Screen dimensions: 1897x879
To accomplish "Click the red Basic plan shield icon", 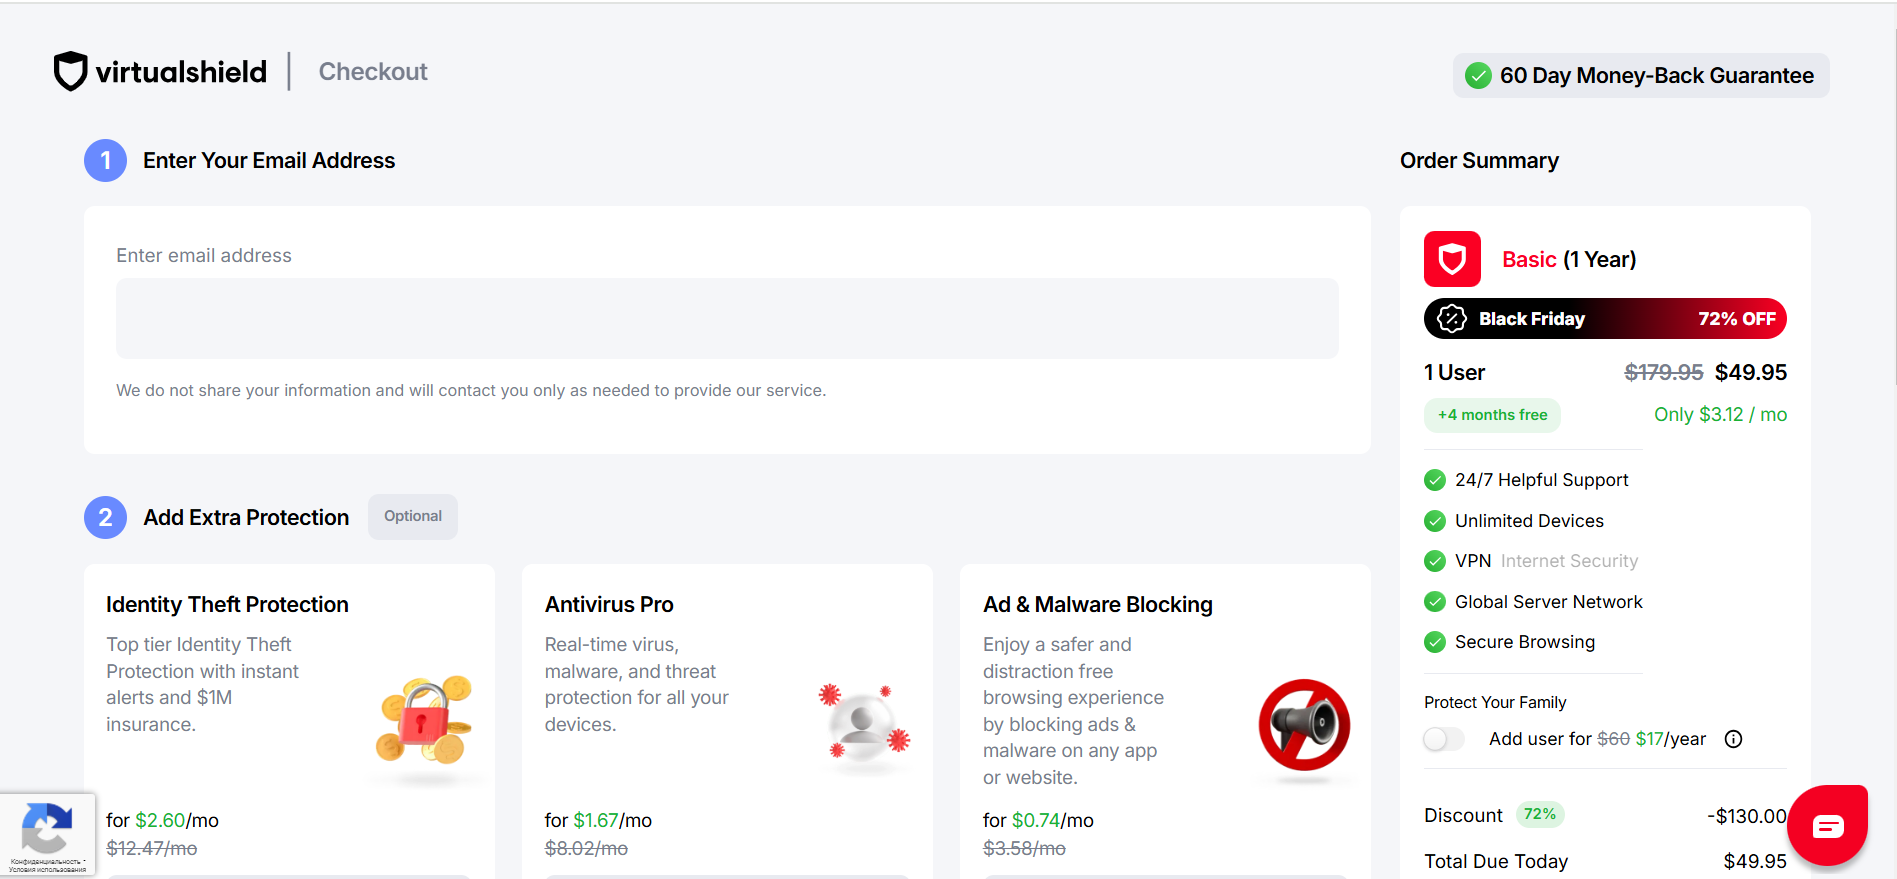I will pyautogui.click(x=1452, y=259).
